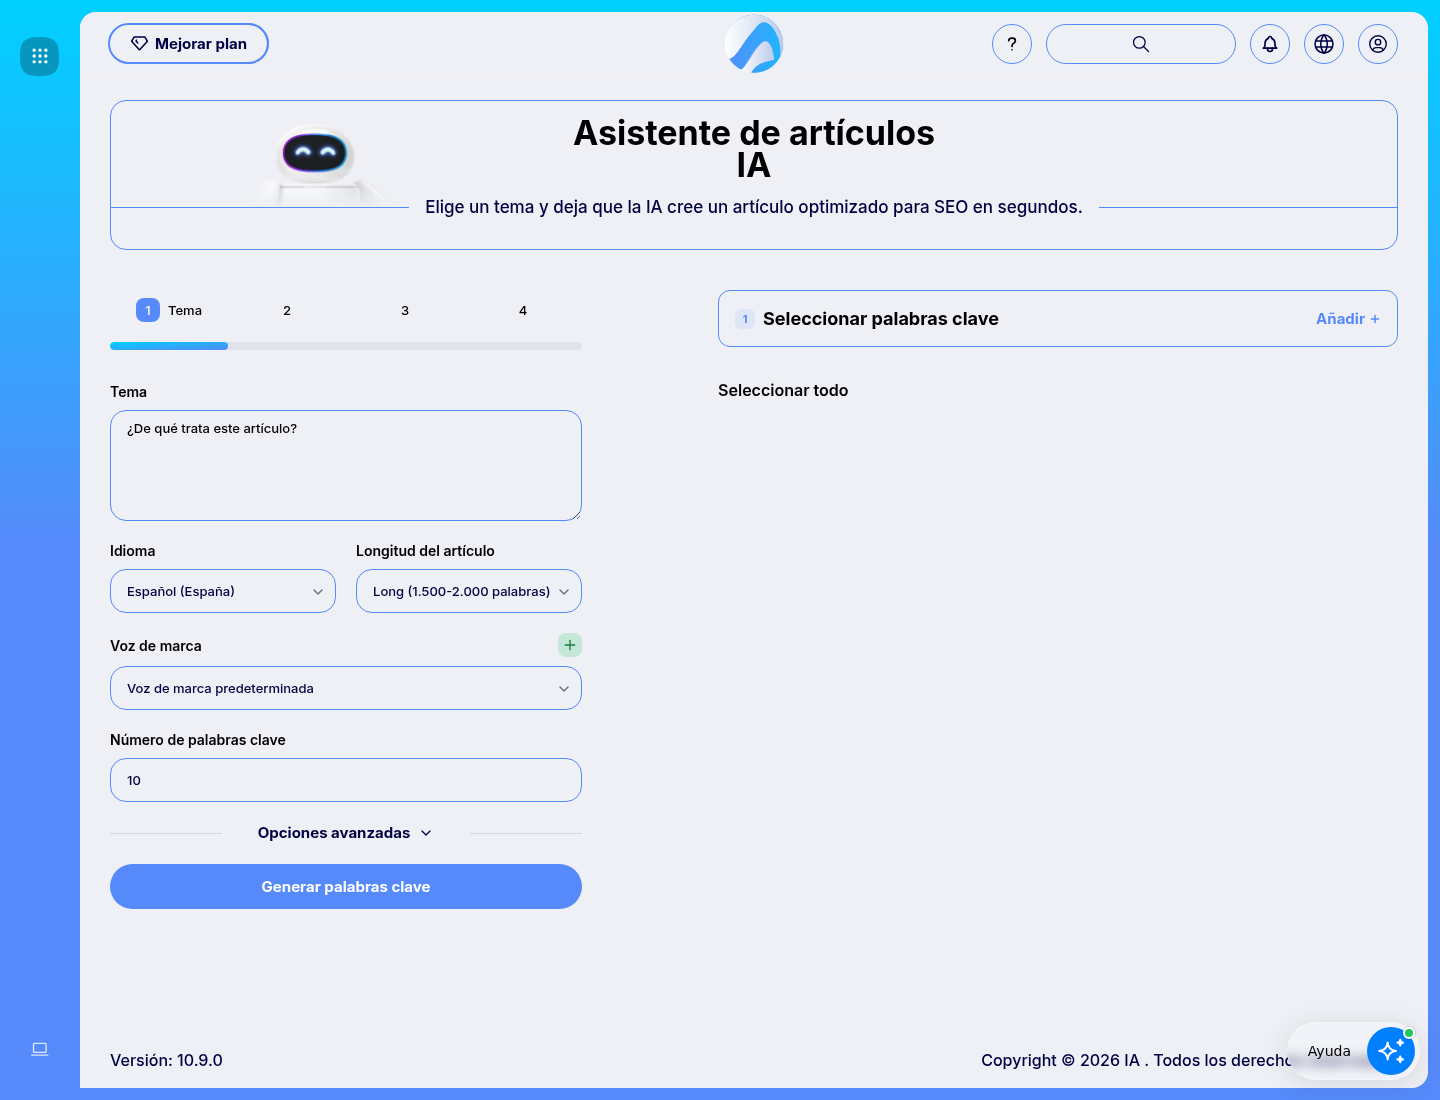Click the app logo at top center
The width and height of the screenshot is (1440, 1100).
754,44
